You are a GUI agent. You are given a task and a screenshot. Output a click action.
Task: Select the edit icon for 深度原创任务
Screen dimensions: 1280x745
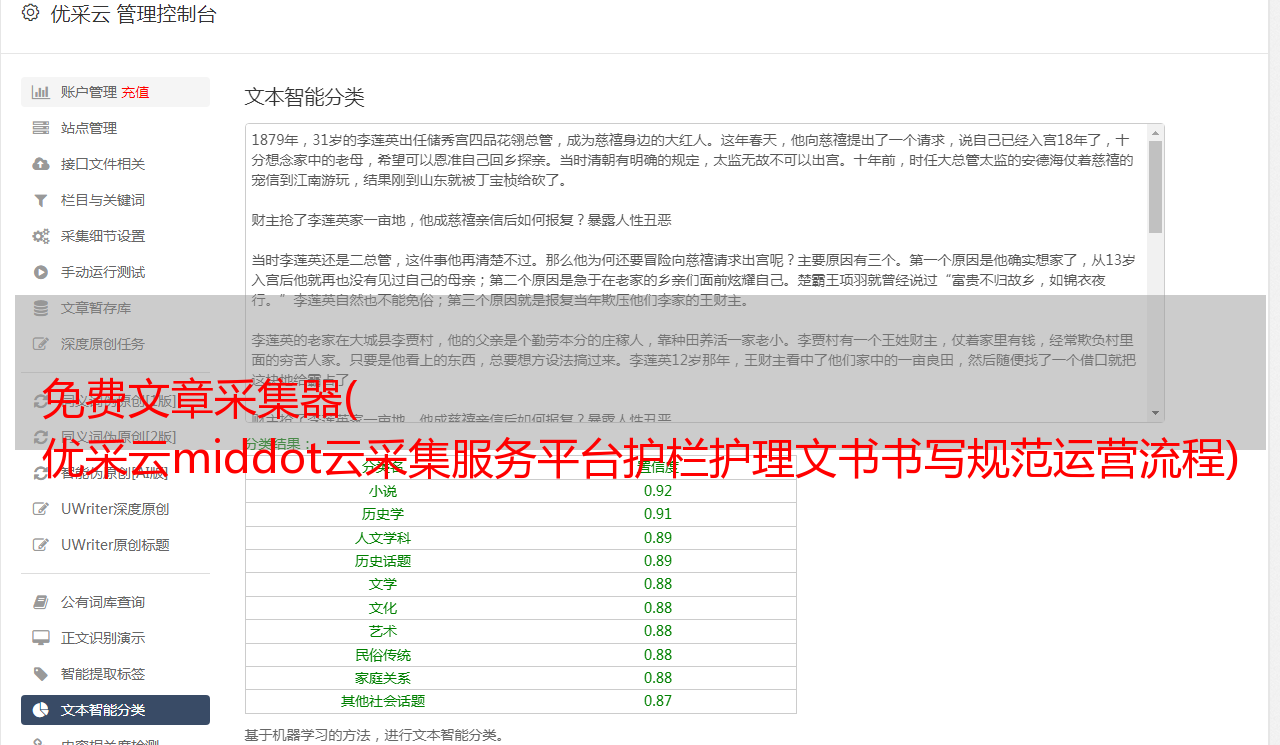tap(41, 344)
